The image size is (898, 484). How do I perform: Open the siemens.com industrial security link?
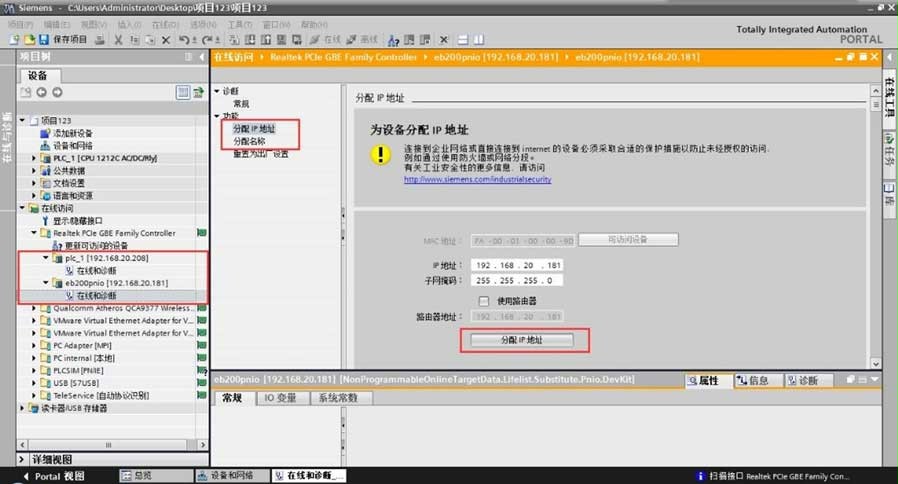pos(477,180)
